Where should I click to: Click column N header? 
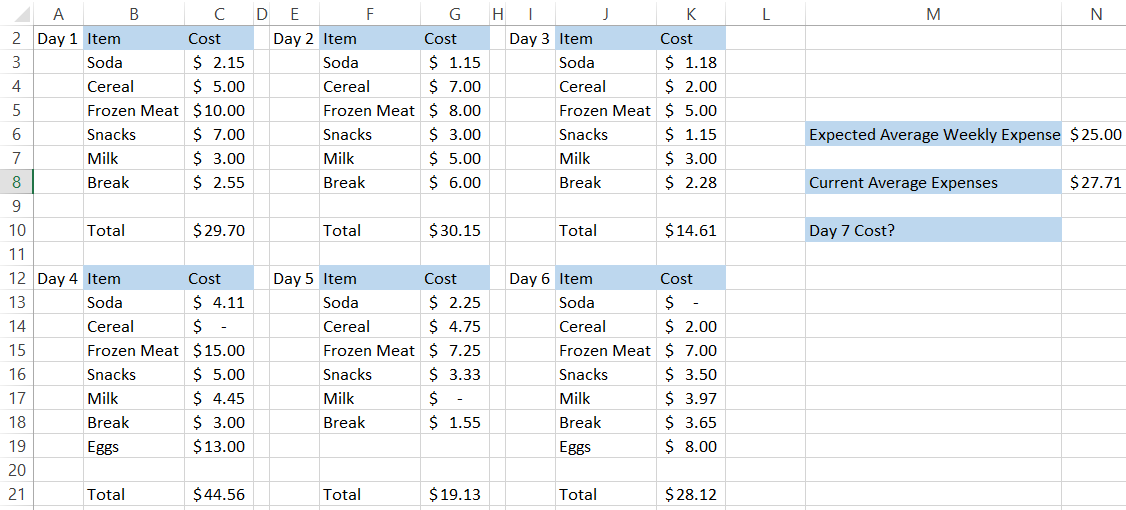pos(1094,14)
